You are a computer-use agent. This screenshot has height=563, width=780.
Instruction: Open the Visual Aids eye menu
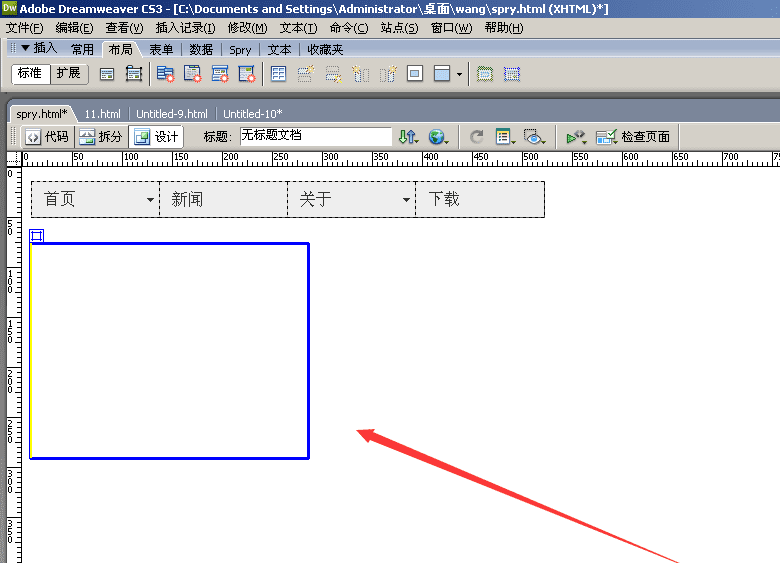(x=534, y=137)
